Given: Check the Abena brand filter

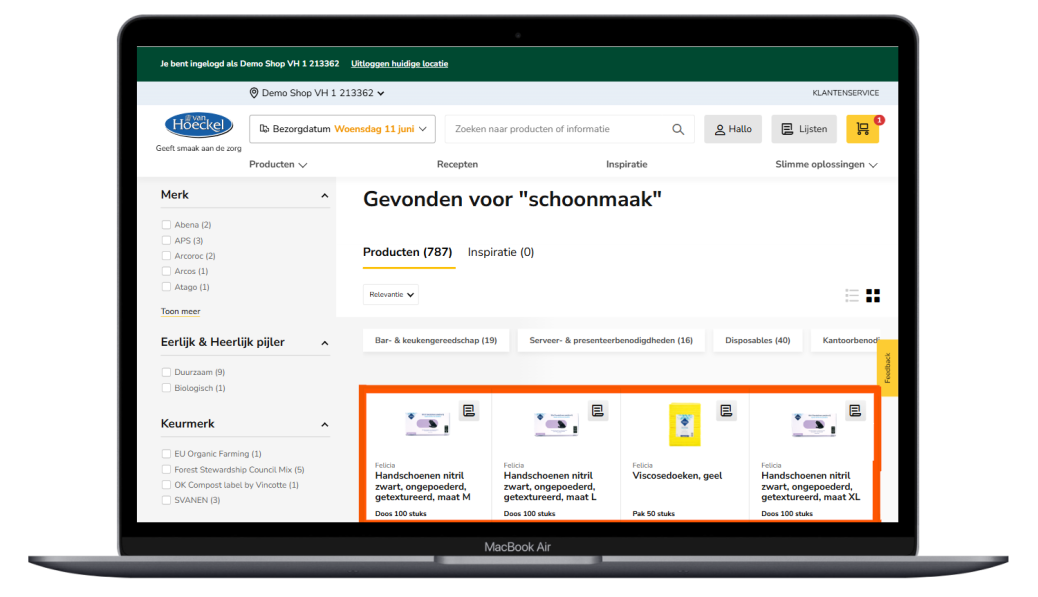Looking at the screenshot, I should pos(167,225).
